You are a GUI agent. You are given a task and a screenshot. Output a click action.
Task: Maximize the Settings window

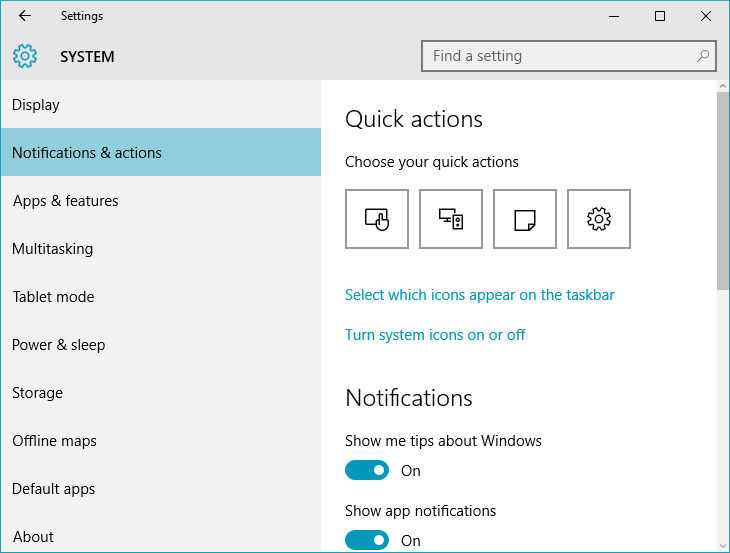click(660, 16)
